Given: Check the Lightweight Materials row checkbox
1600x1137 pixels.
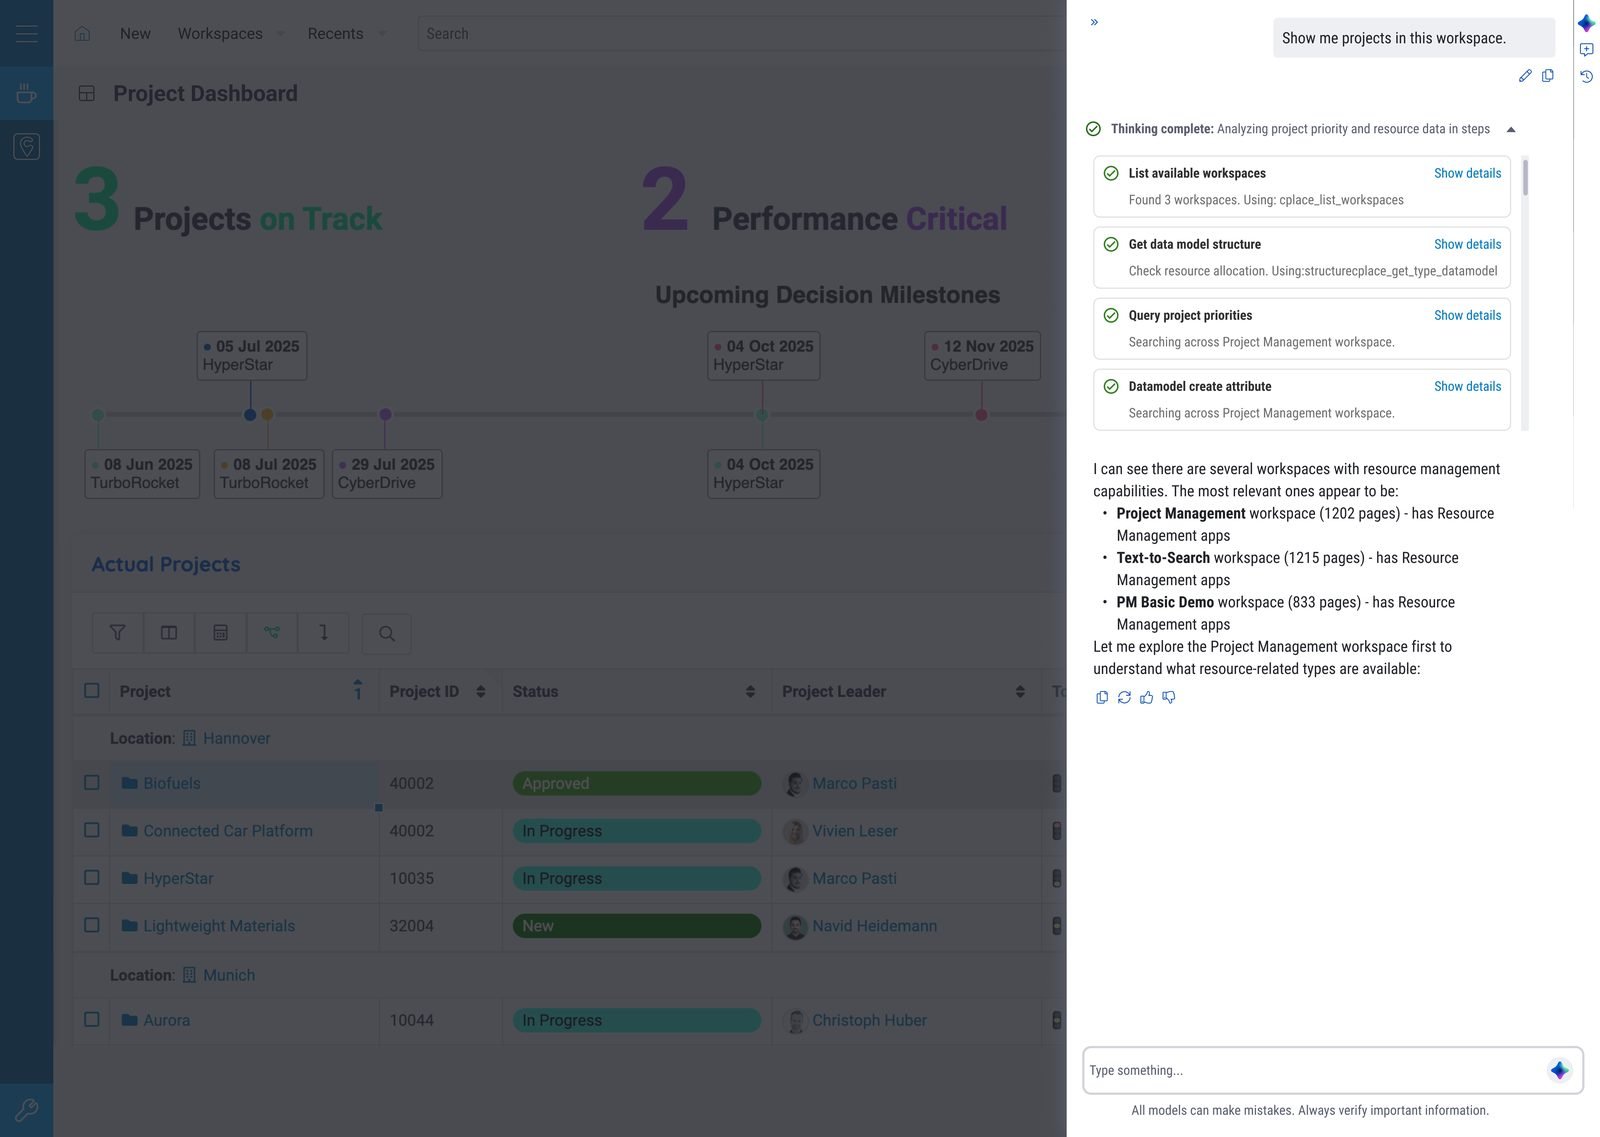Looking at the screenshot, I should coord(92,925).
